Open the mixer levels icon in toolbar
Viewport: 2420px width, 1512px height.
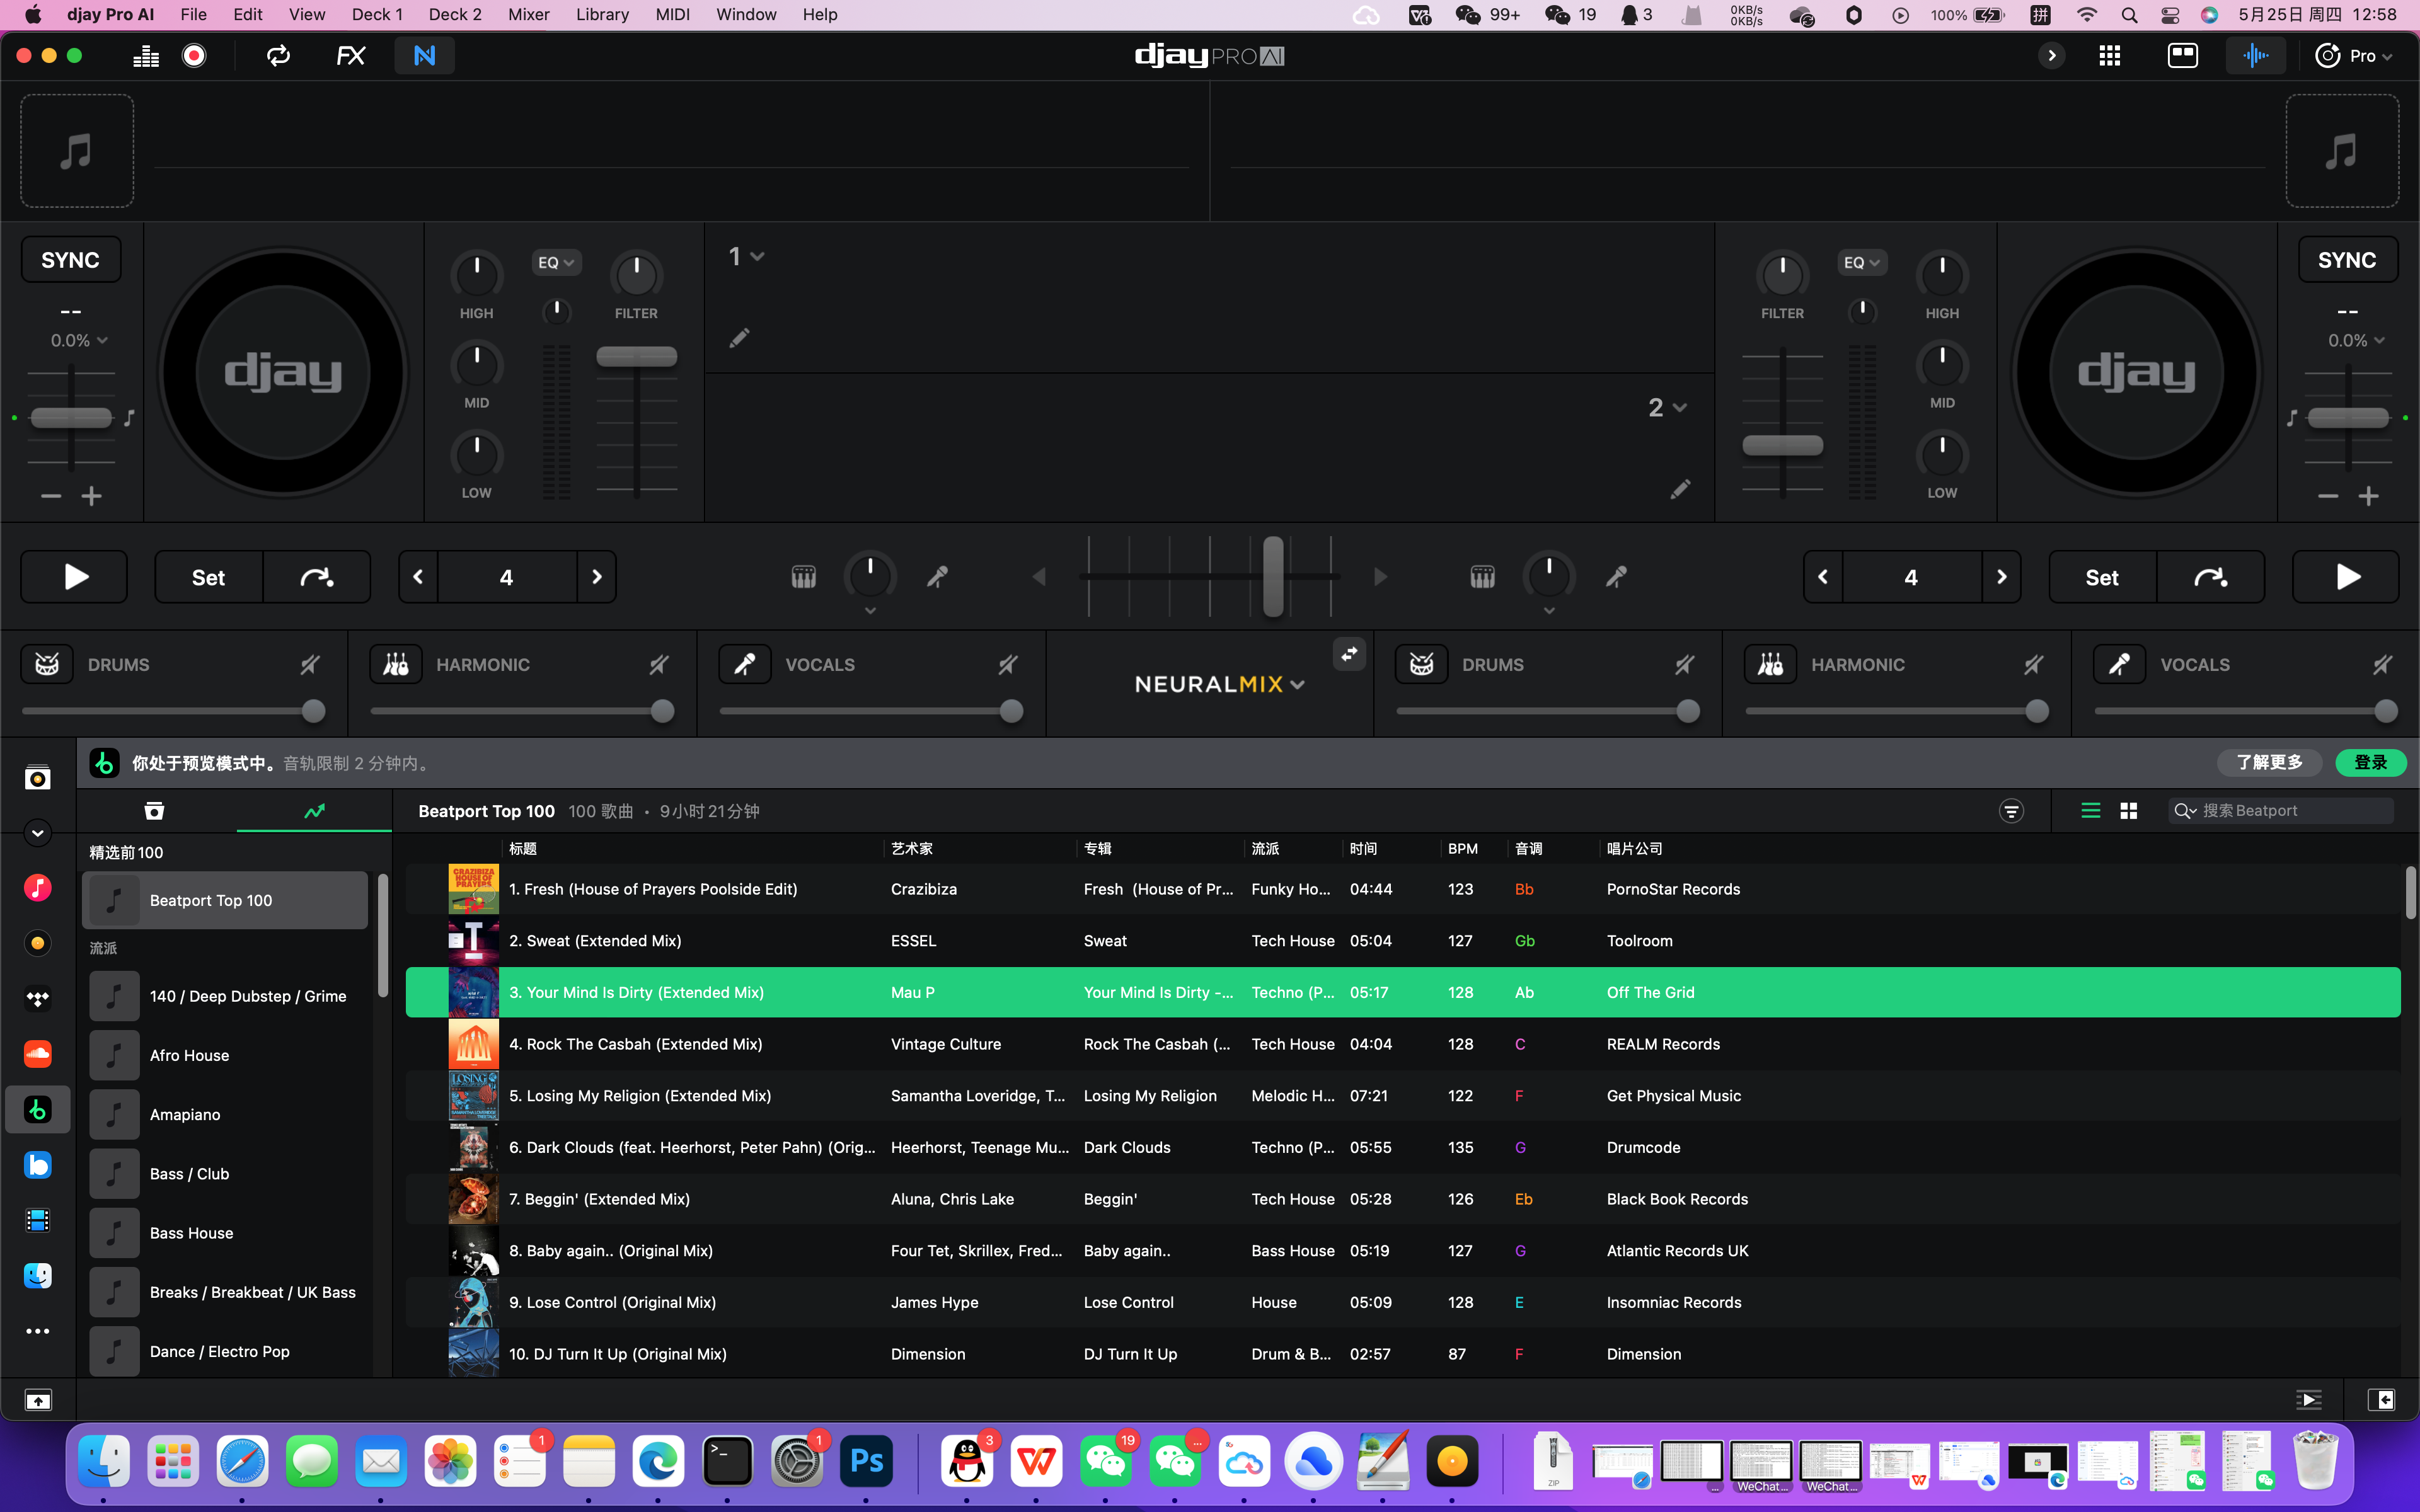tap(146, 56)
